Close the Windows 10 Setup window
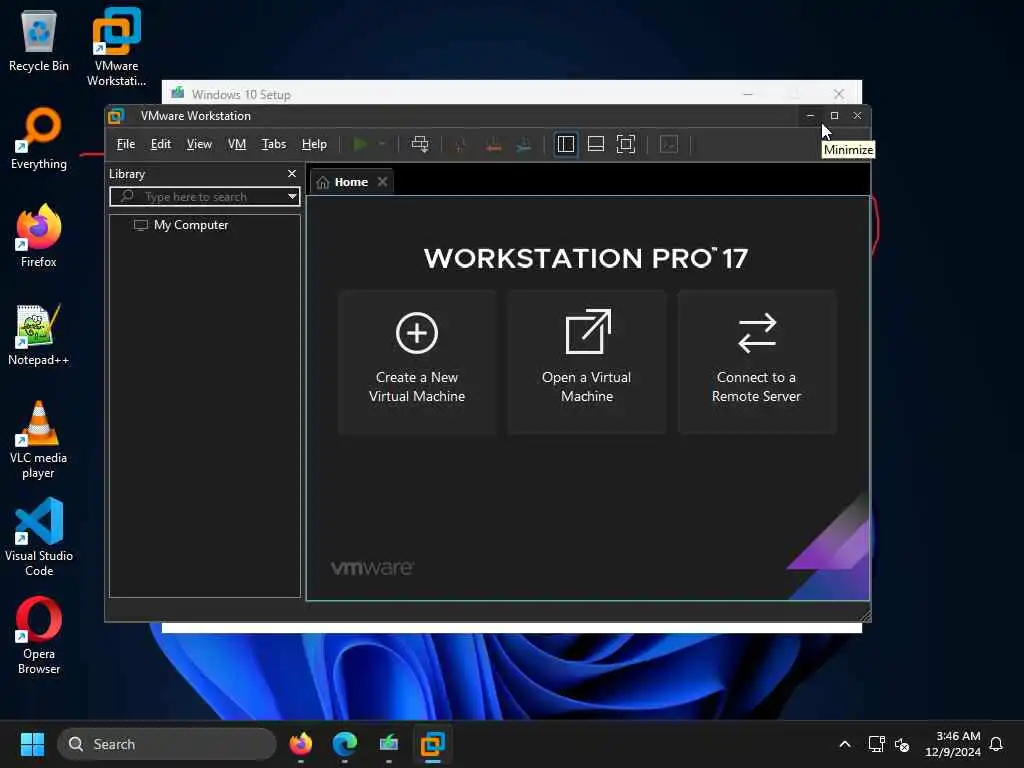 [x=839, y=94]
